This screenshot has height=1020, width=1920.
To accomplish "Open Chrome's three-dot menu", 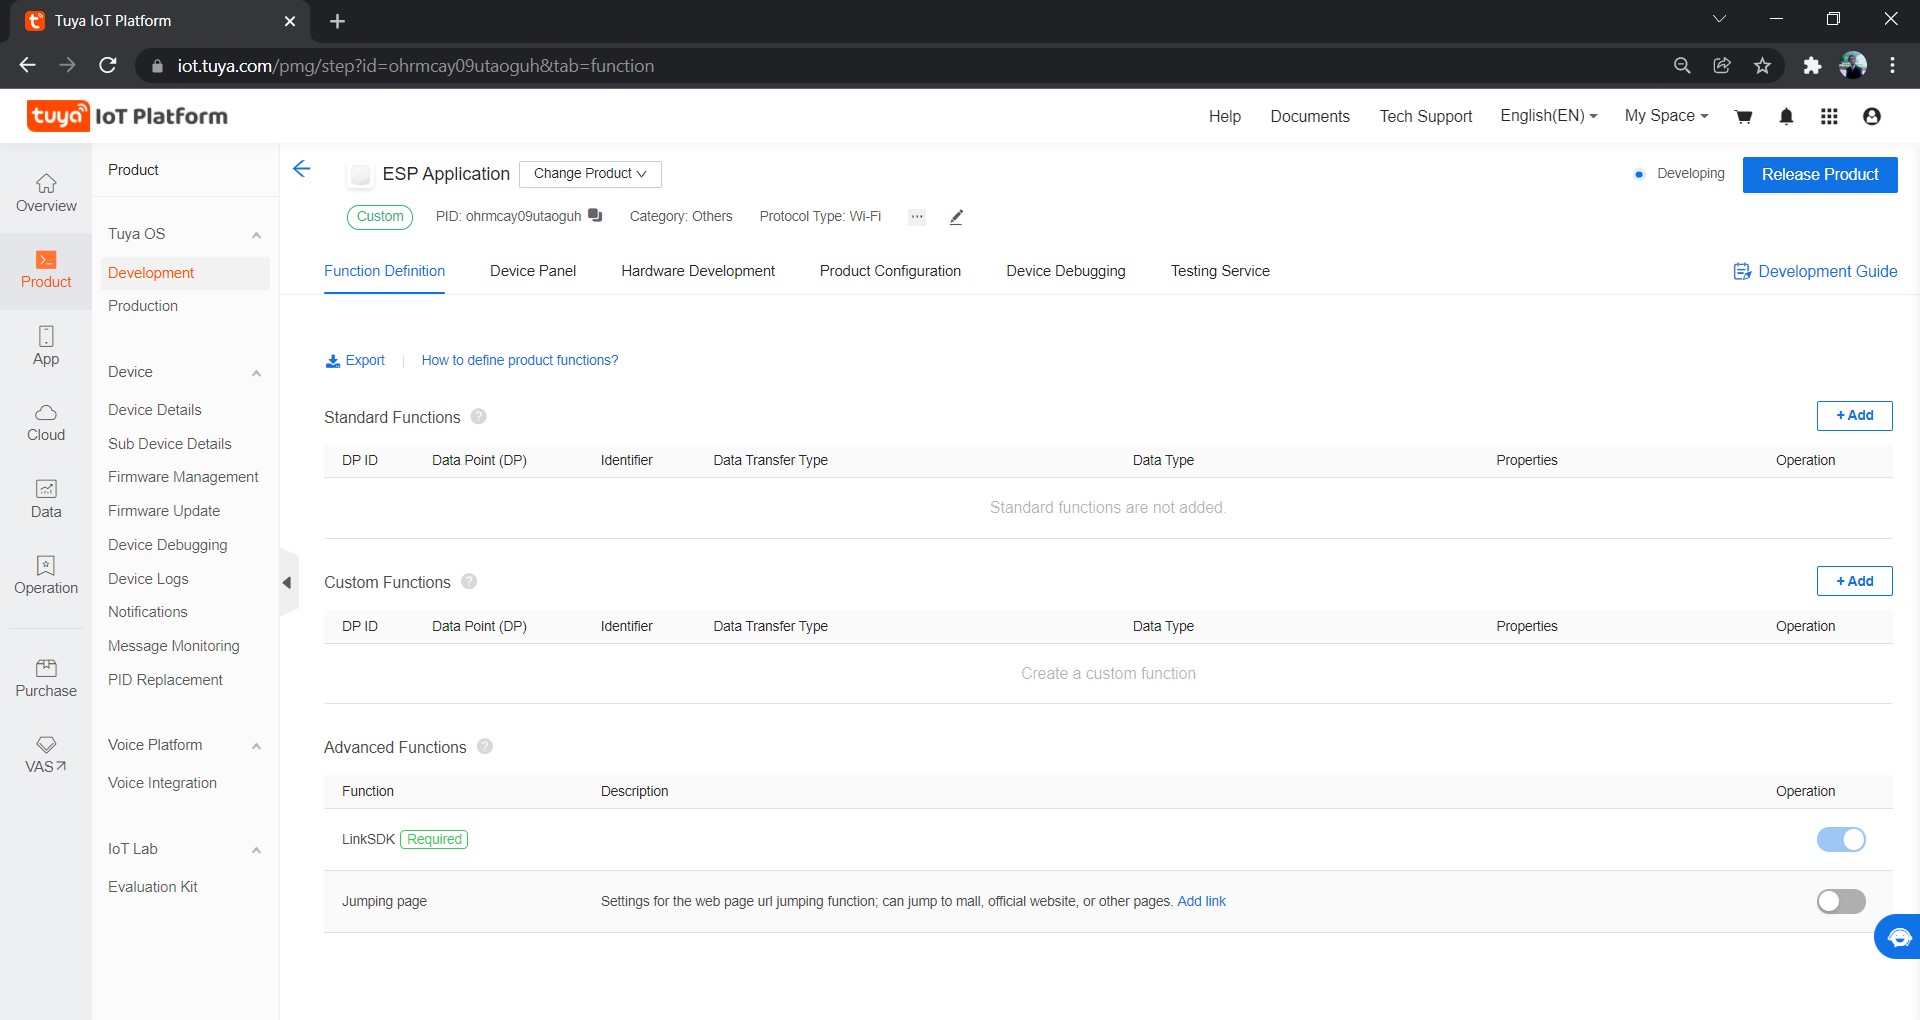I will coord(1892,65).
